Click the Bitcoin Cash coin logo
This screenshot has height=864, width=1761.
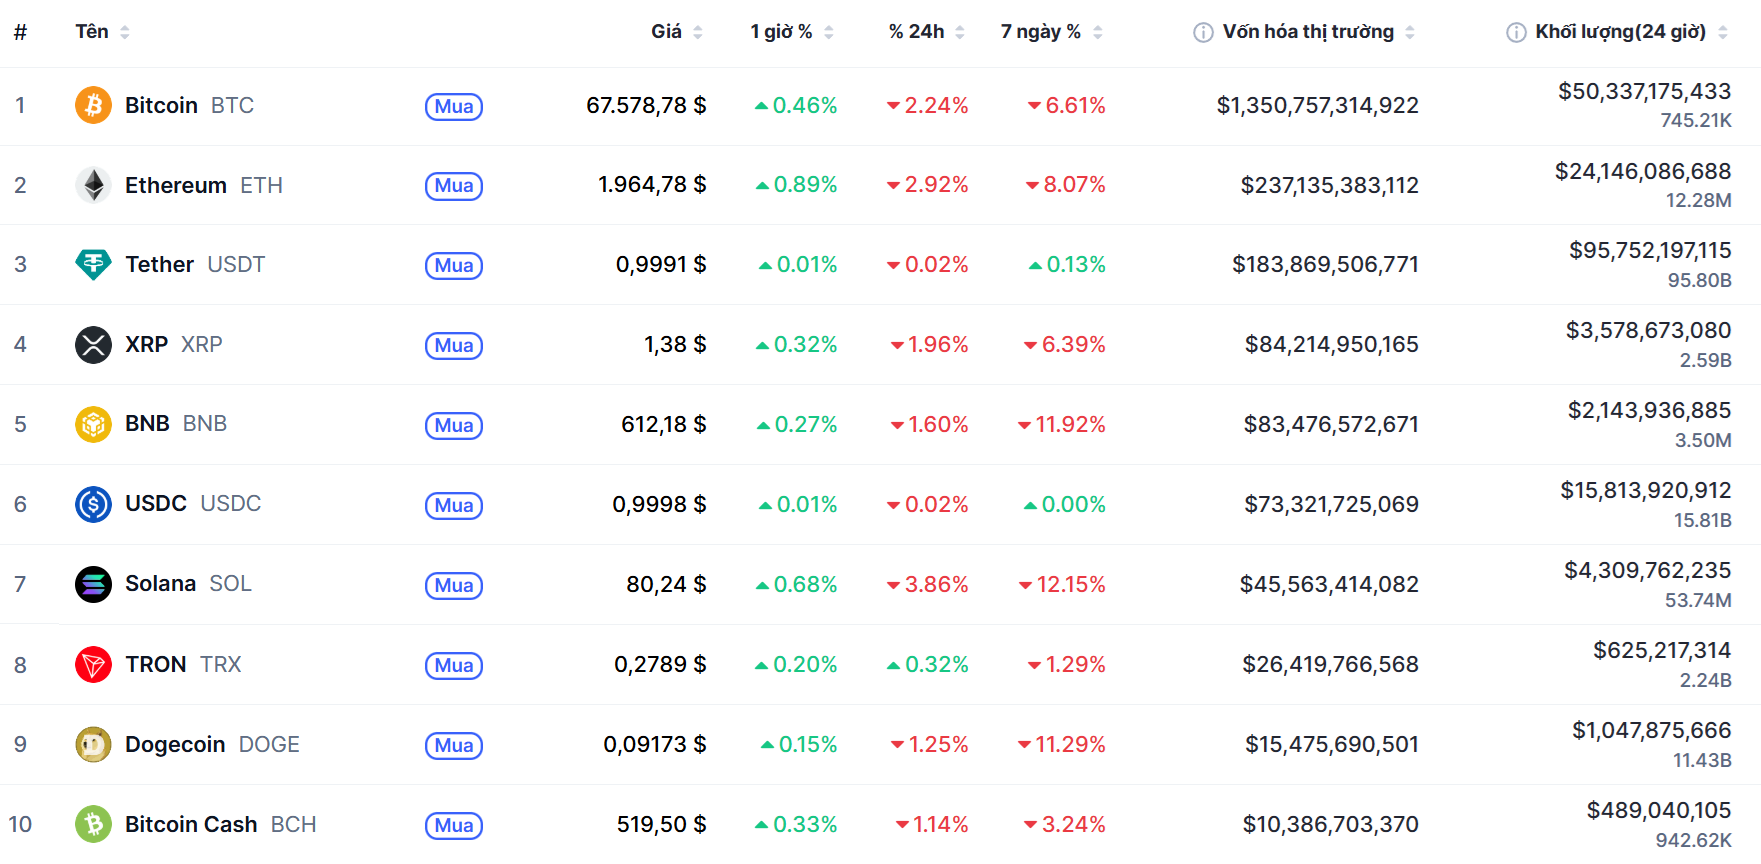93,824
